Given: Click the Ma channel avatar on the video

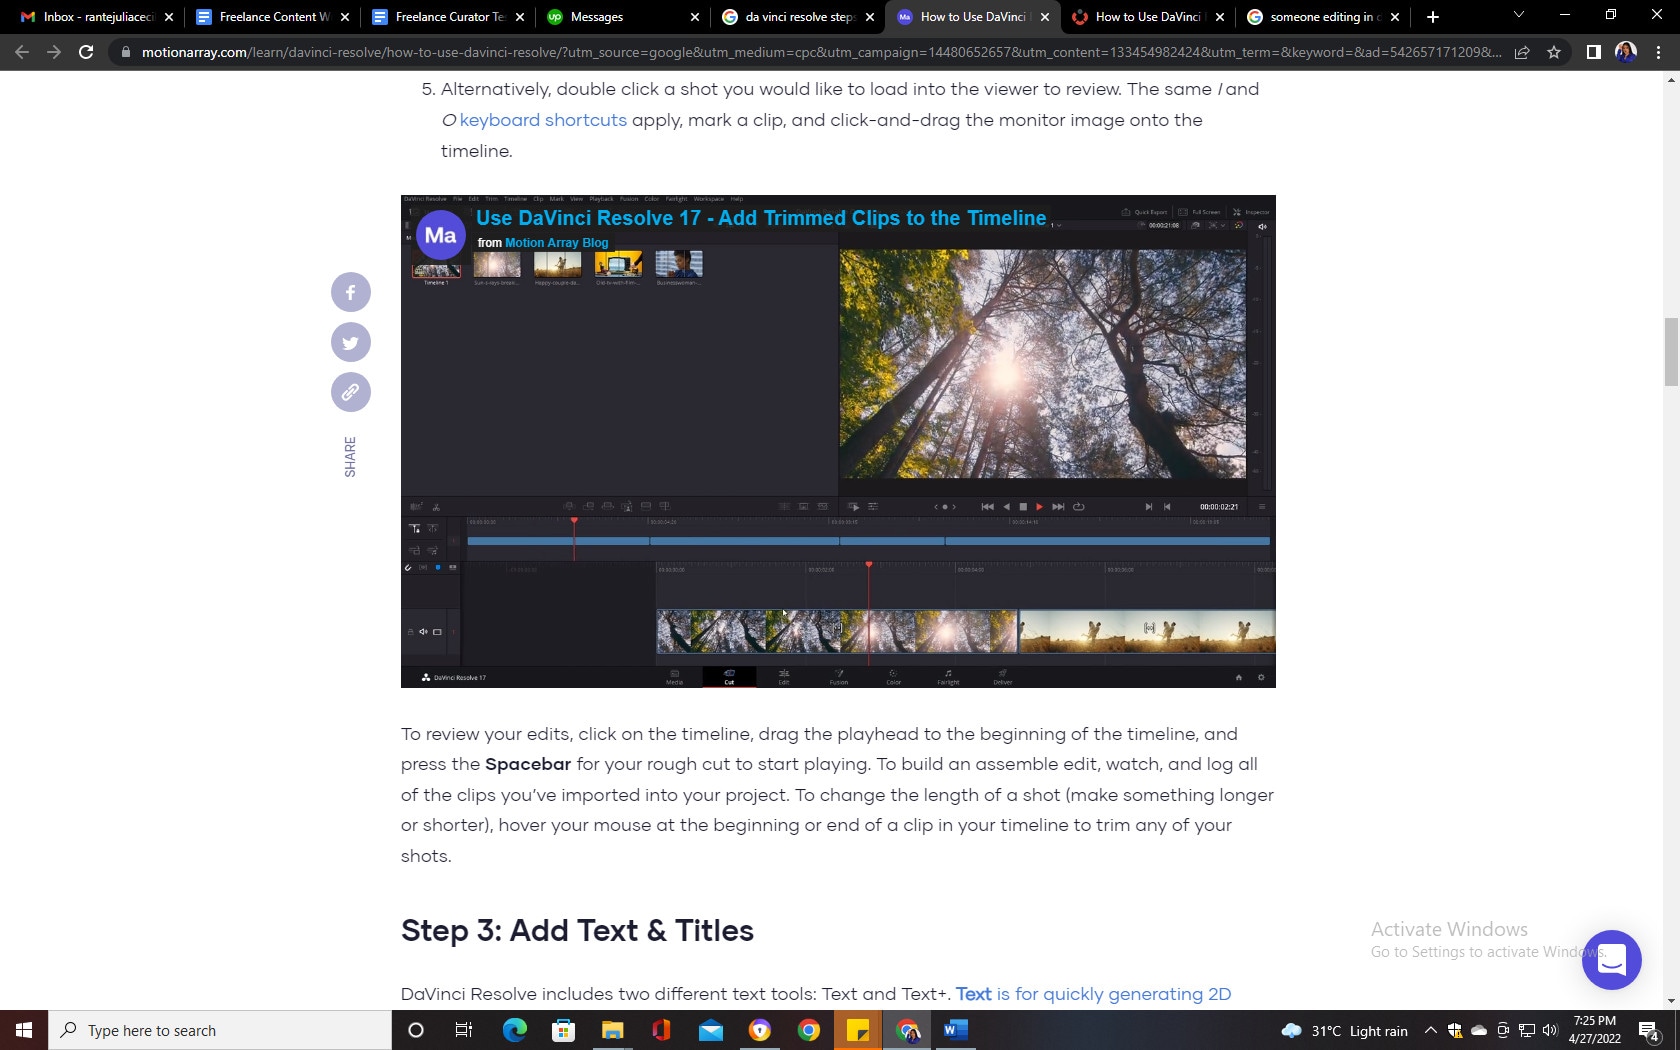Looking at the screenshot, I should pos(440,235).
